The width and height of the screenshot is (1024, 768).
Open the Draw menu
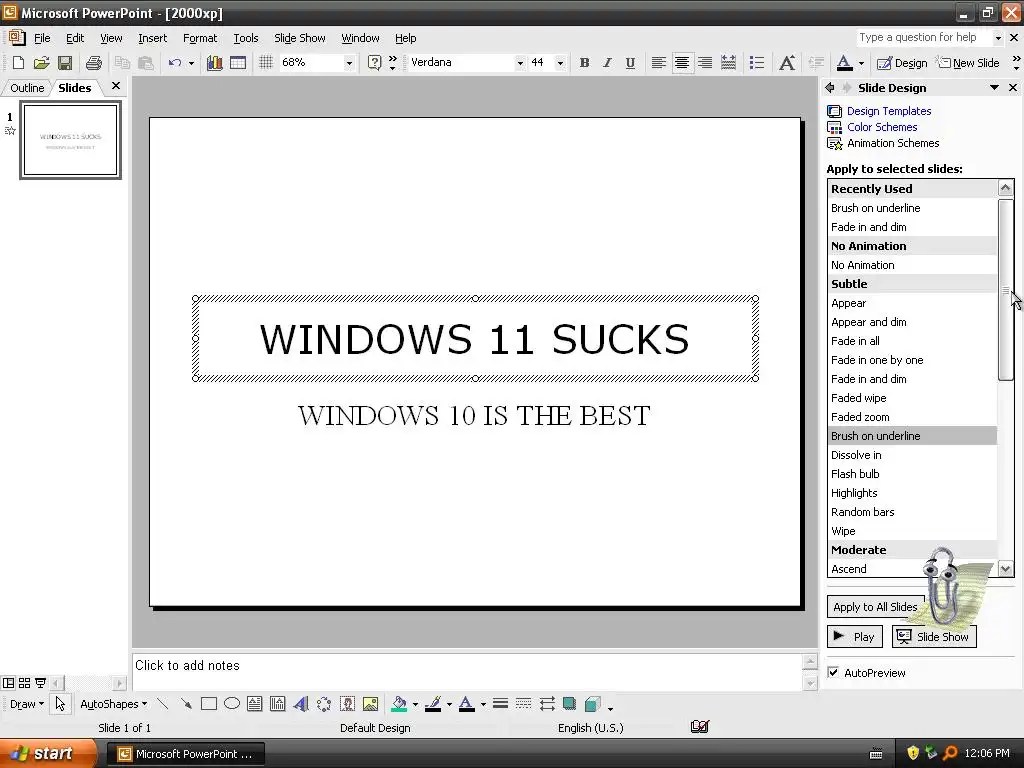[27, 704]
